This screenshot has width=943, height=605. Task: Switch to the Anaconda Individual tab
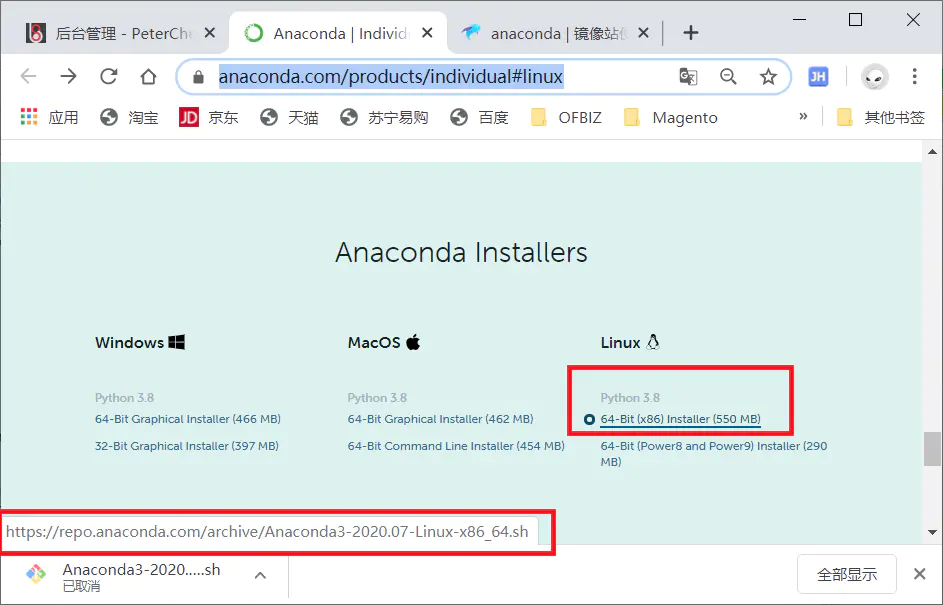tap(337, 33)
